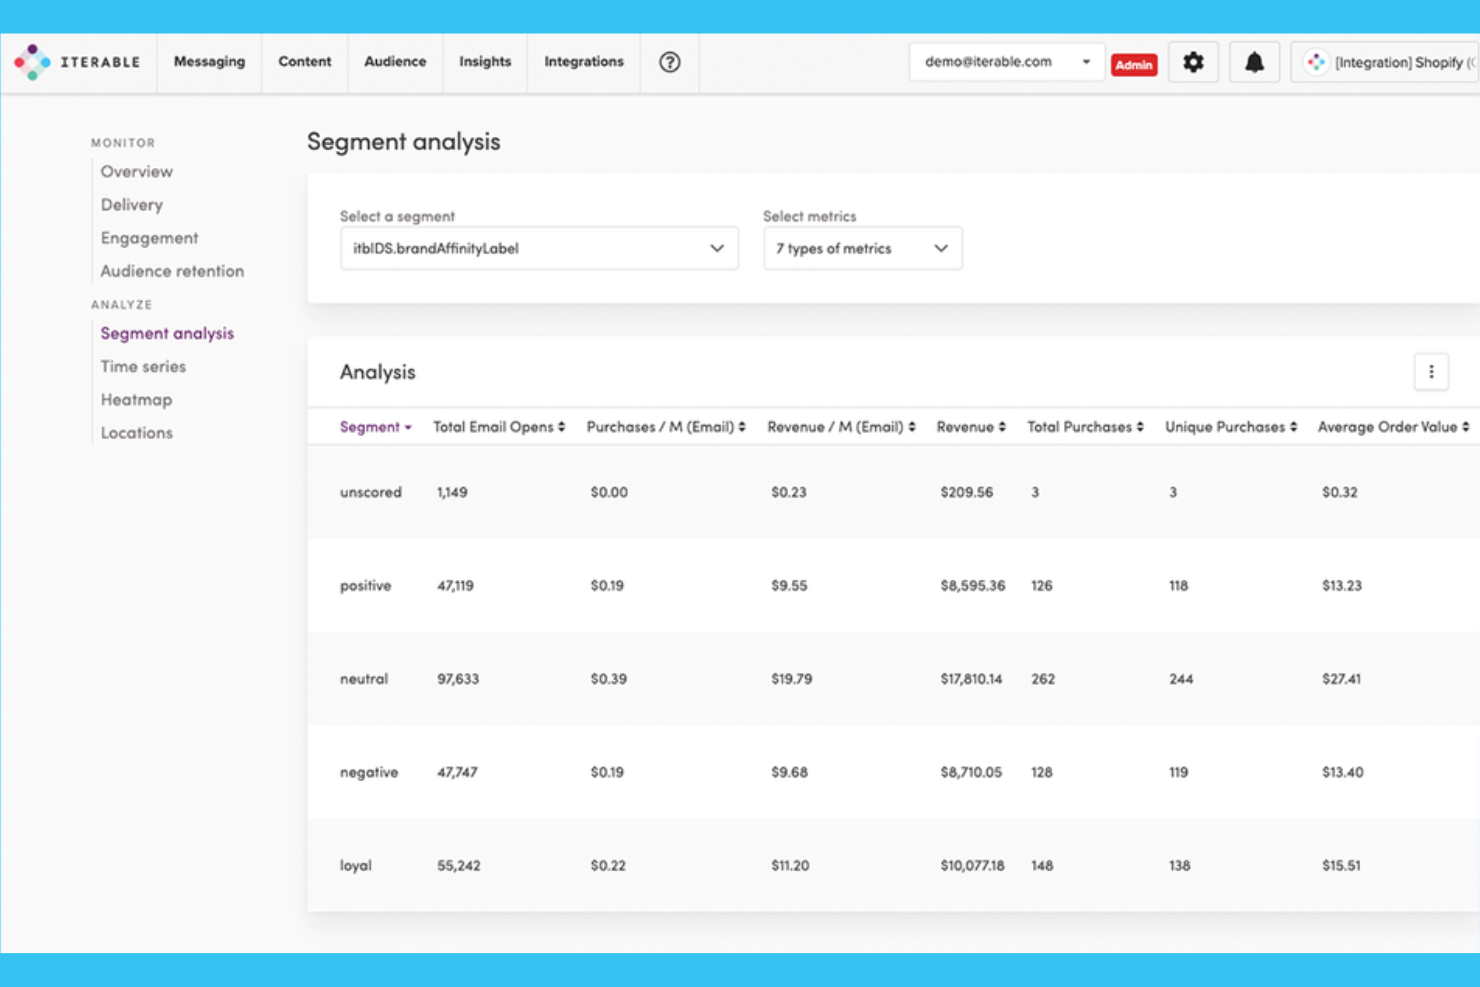
Task: Open Analysis three-dot options menu
Action: tap(1431, 372)
